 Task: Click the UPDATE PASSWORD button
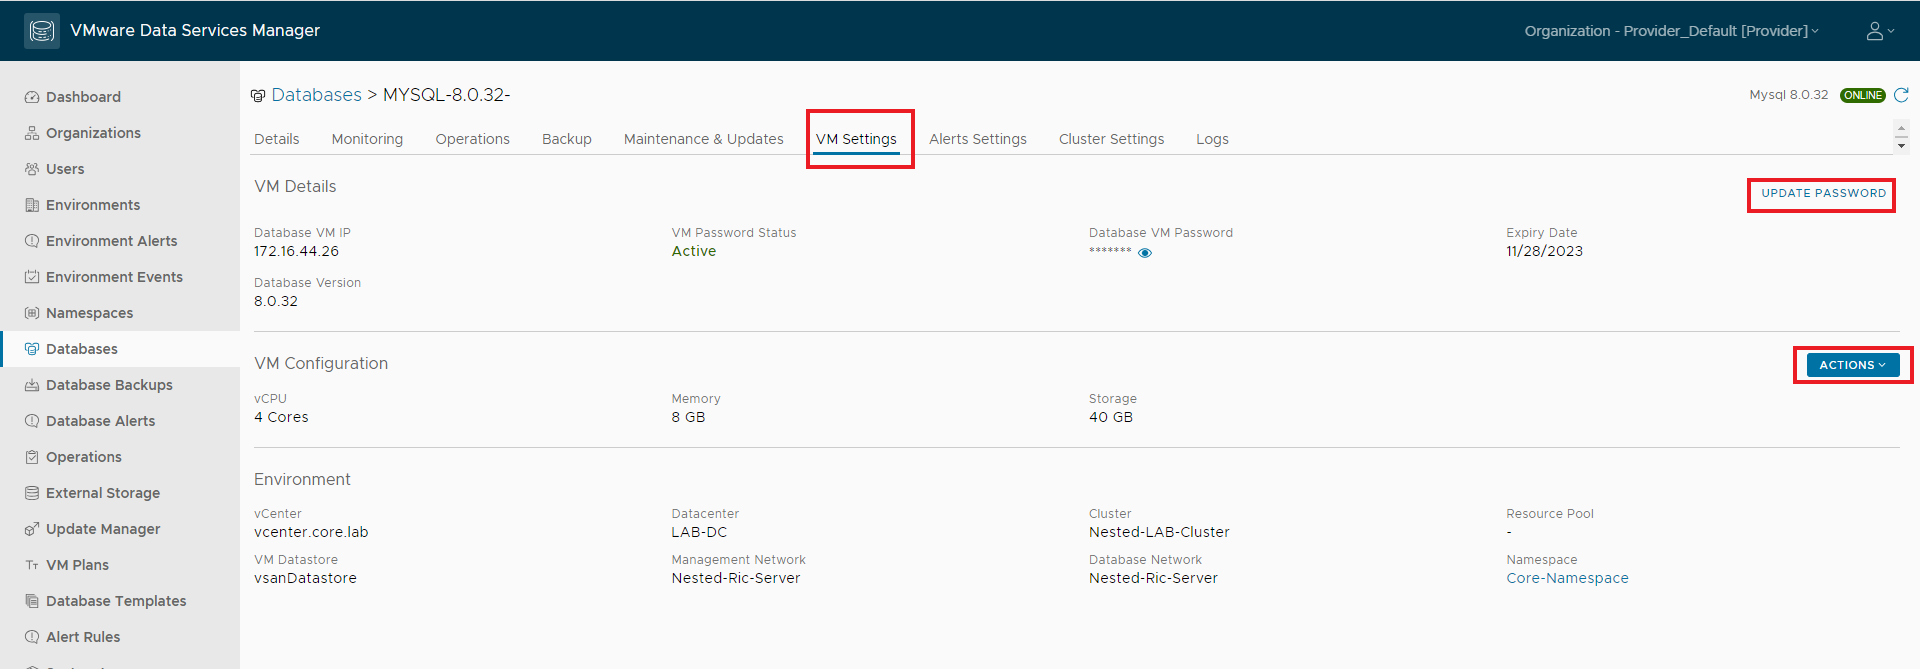pos(1823,193)
